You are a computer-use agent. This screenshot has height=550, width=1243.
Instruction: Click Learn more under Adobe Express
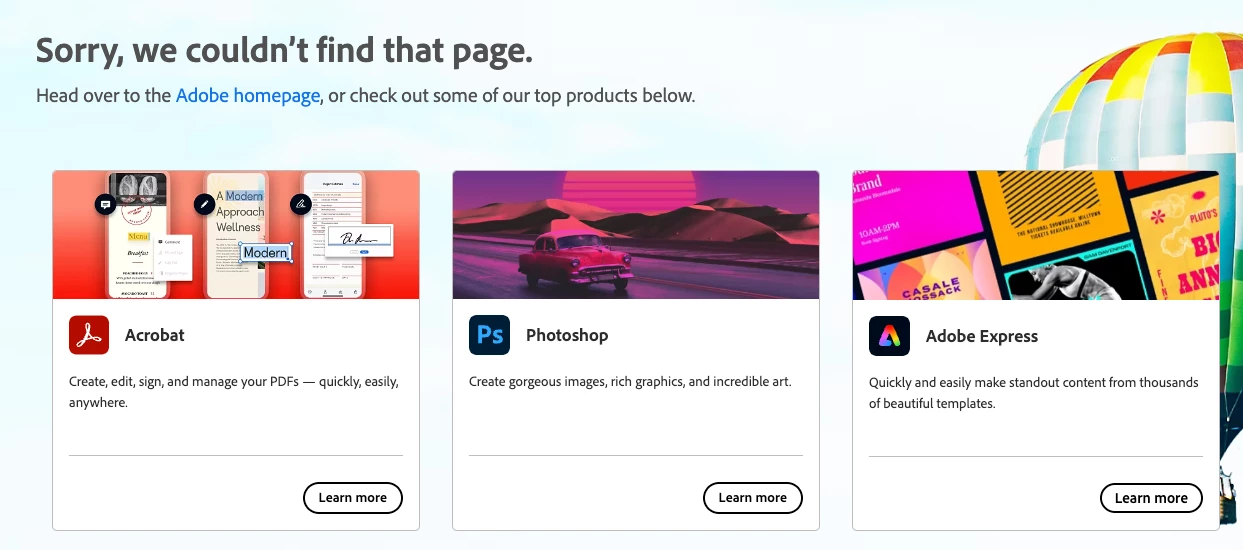(1151, 498)
